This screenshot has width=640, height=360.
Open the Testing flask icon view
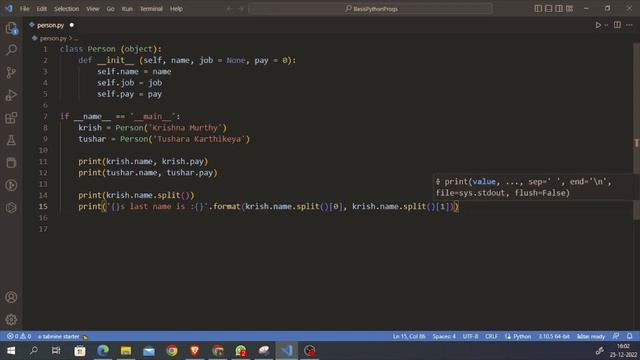[x=11, y=140]
